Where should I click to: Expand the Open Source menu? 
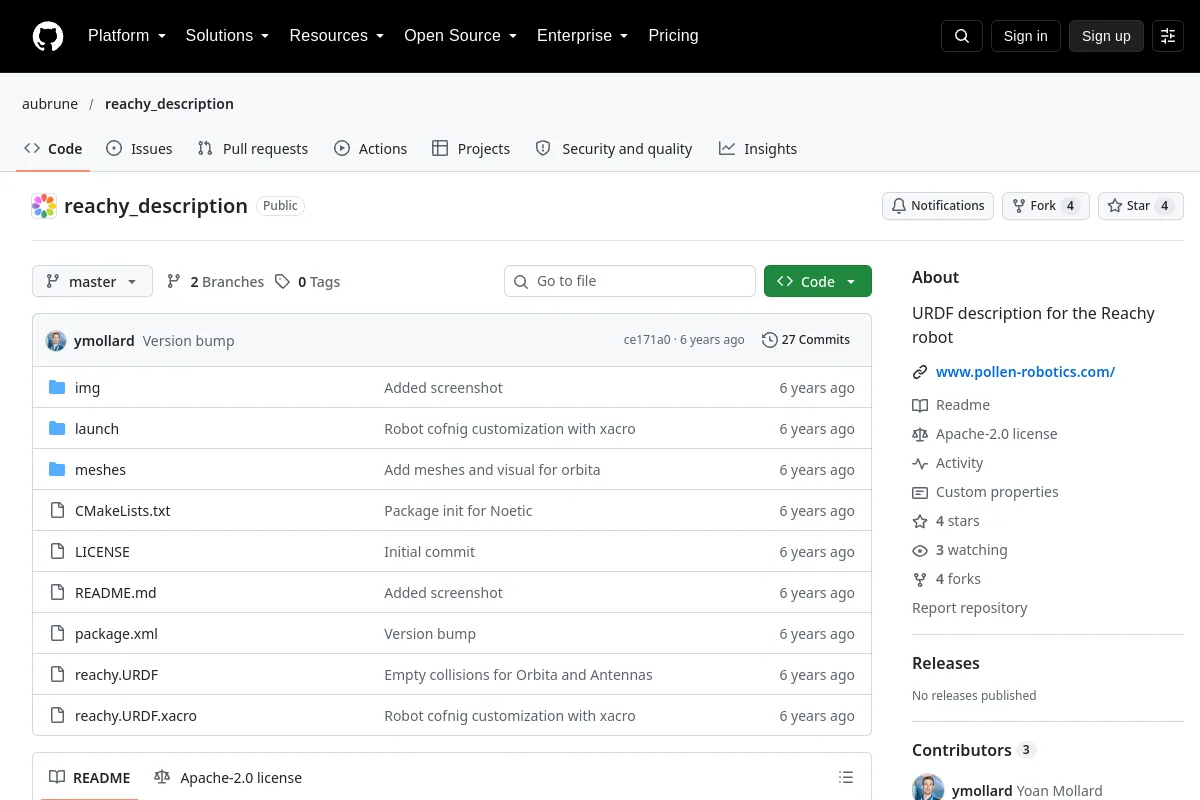(460, 36)
